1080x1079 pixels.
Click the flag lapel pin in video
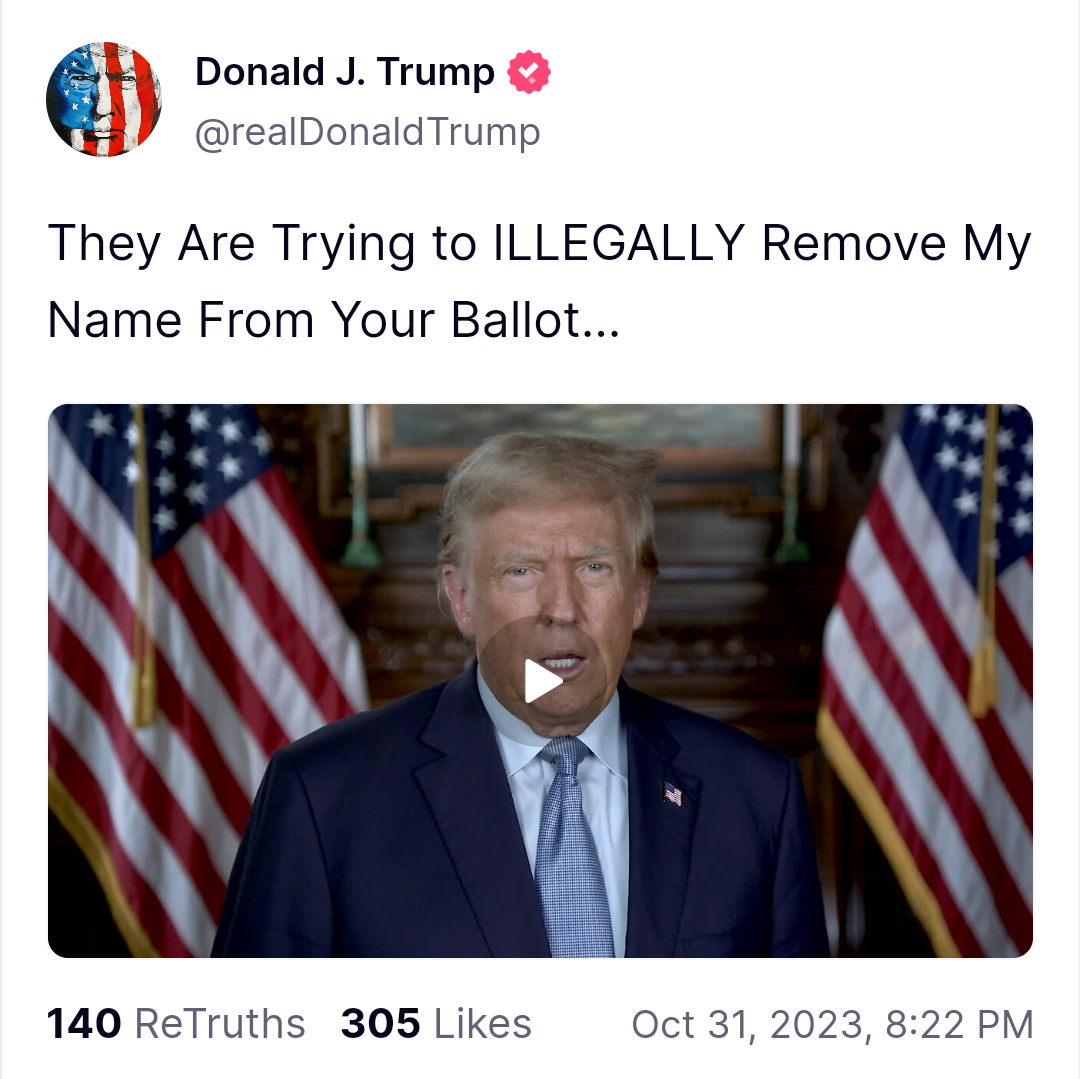click(673, 793)
